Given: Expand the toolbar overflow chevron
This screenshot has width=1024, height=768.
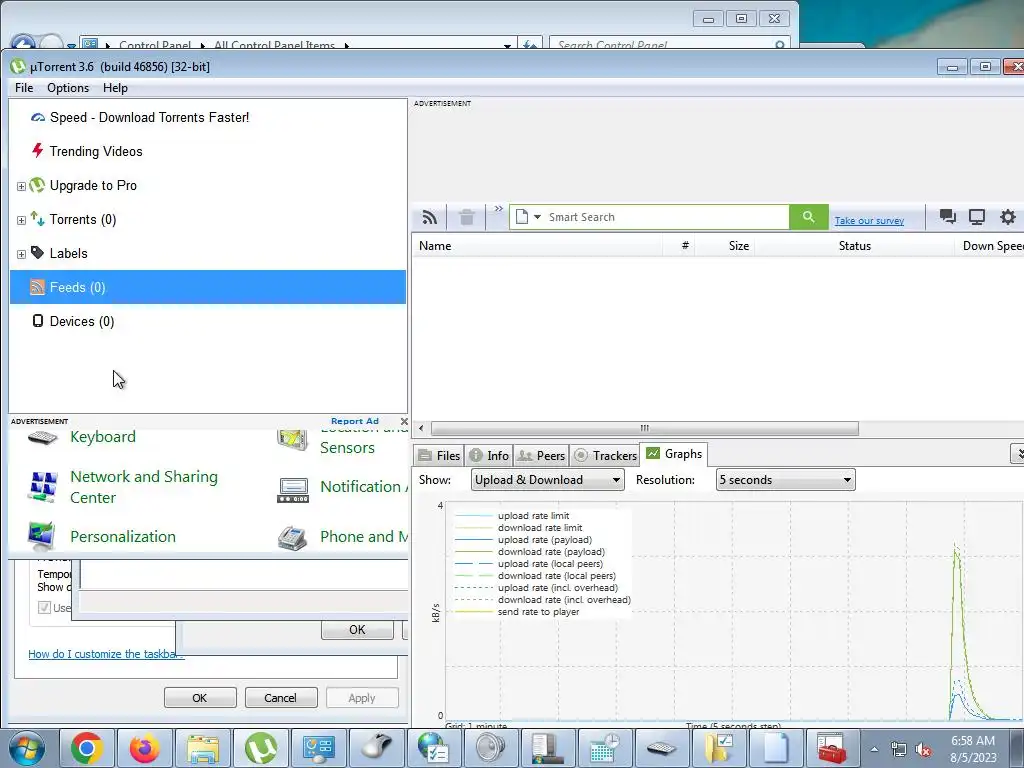Looking at the screenshot, I should (499, 209).
